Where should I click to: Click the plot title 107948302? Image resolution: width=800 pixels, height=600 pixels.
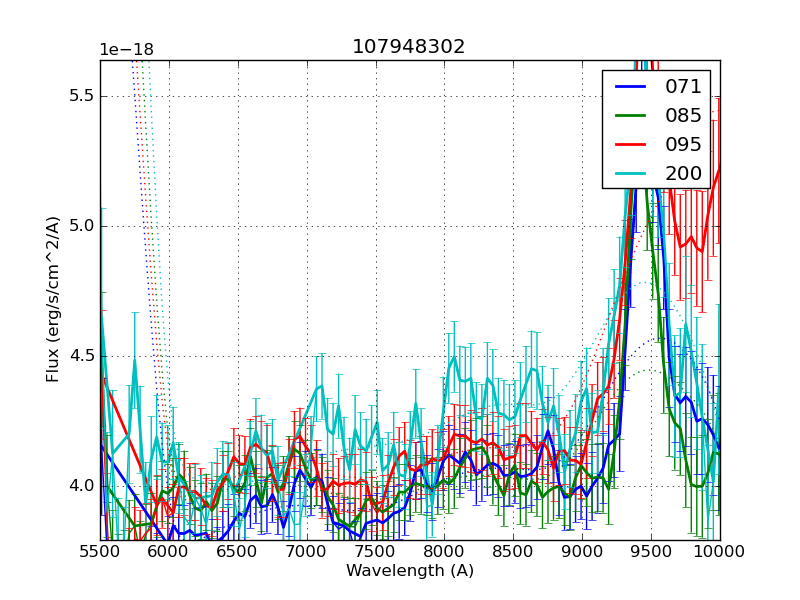click(408, 47)
